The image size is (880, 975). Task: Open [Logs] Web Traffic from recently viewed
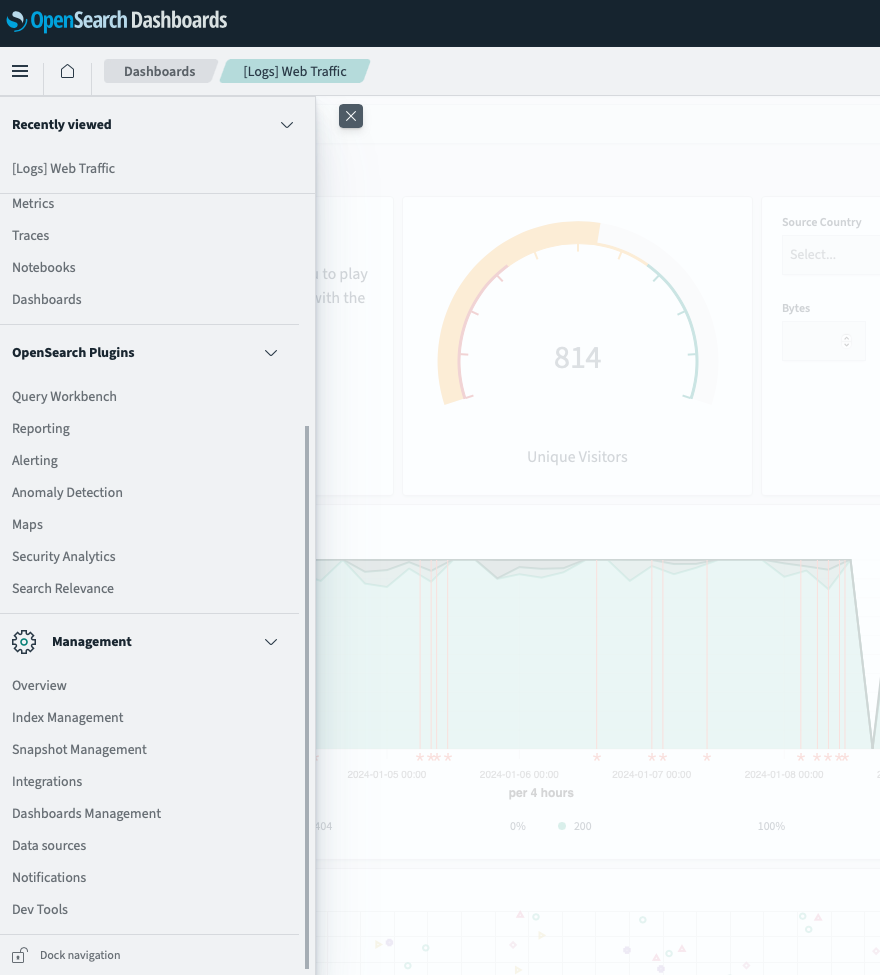[63, 168]
